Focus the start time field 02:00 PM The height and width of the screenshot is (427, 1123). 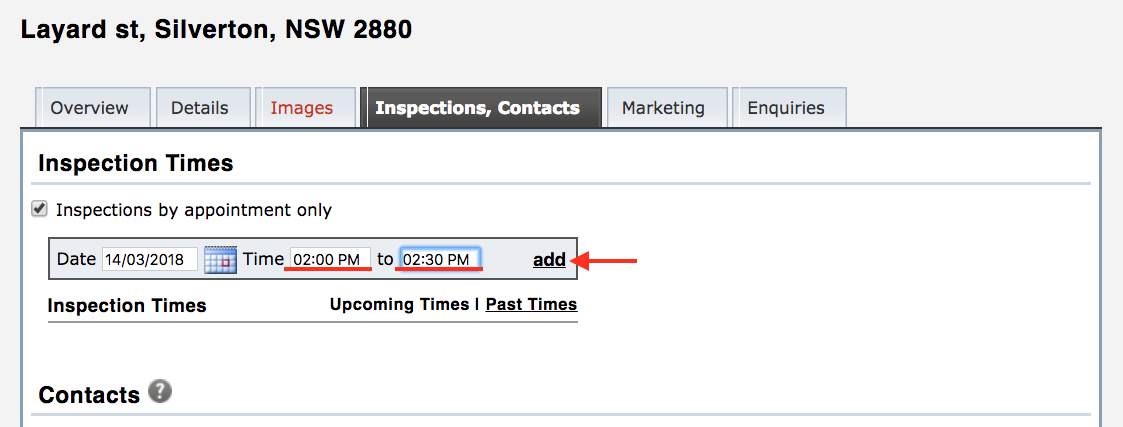(330, 260)
